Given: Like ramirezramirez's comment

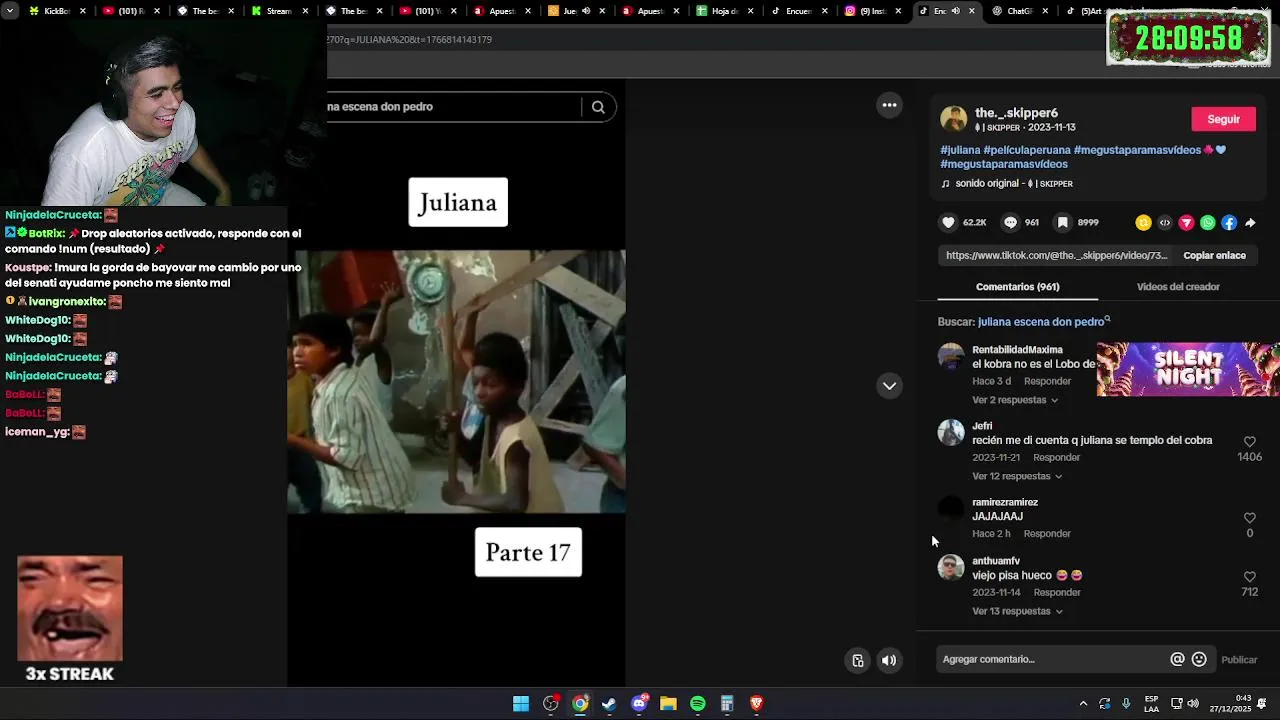Looking at the screenshot, I should click(x=1250, y=518).
